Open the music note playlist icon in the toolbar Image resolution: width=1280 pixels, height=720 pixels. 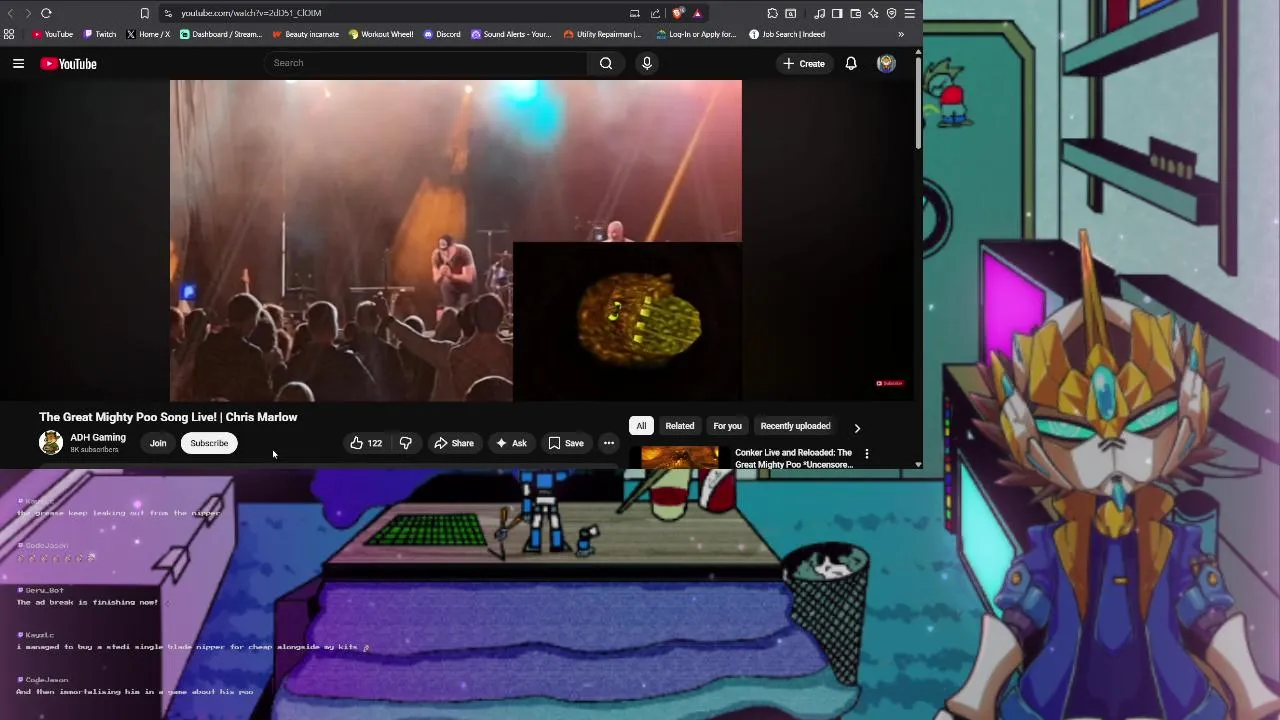point(819,13)
